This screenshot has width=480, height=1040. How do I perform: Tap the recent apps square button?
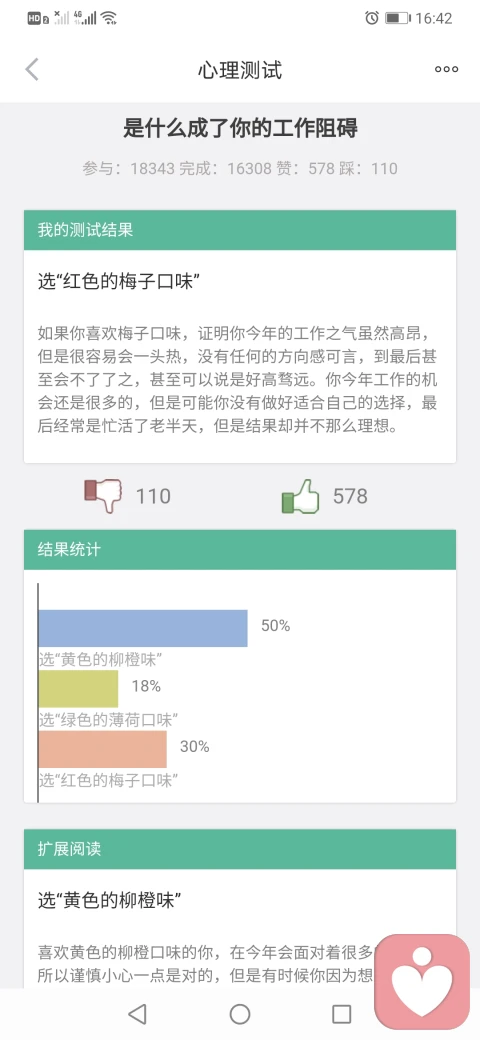tap(341, 1013)
